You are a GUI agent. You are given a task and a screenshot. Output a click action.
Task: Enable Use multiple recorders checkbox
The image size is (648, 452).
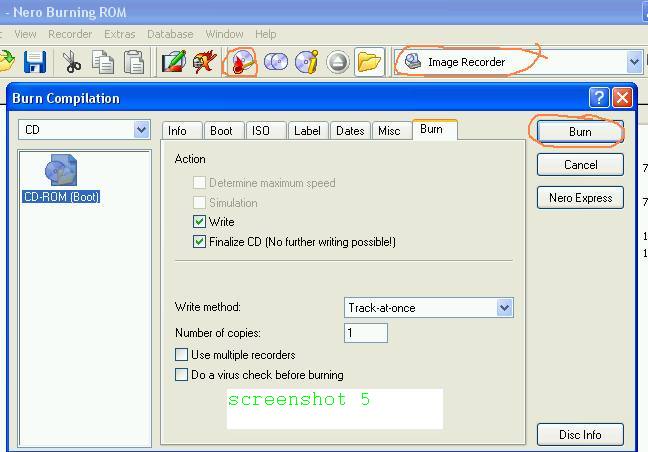point(181,354)
